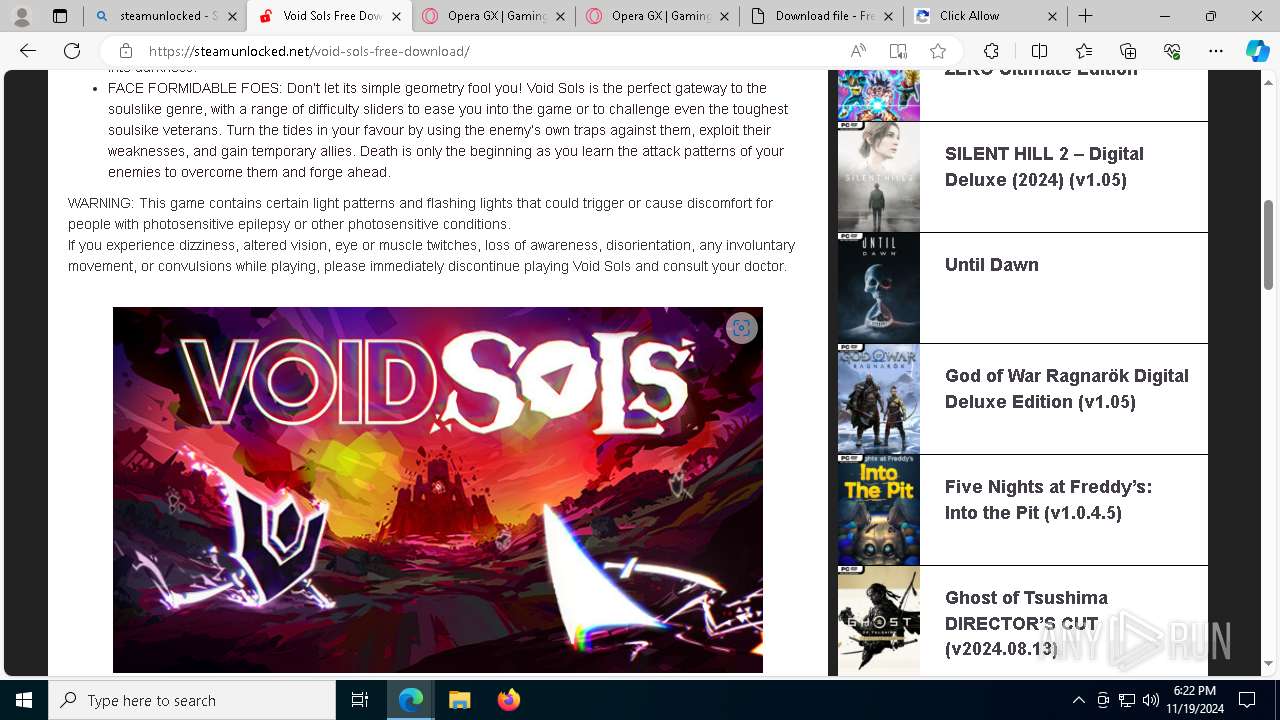Click the scrollbar down arrow
The image size is (1280, 720).
(x=1268, y=664)
